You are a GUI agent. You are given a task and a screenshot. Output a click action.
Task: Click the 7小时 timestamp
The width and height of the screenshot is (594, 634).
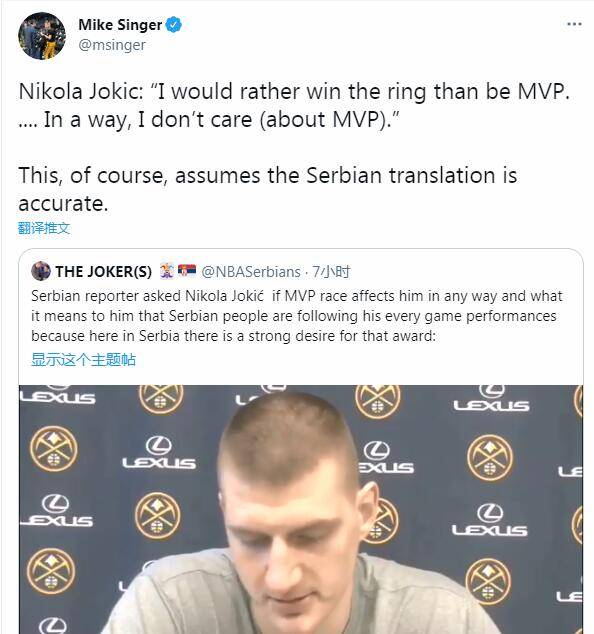[x=332, y=272]
